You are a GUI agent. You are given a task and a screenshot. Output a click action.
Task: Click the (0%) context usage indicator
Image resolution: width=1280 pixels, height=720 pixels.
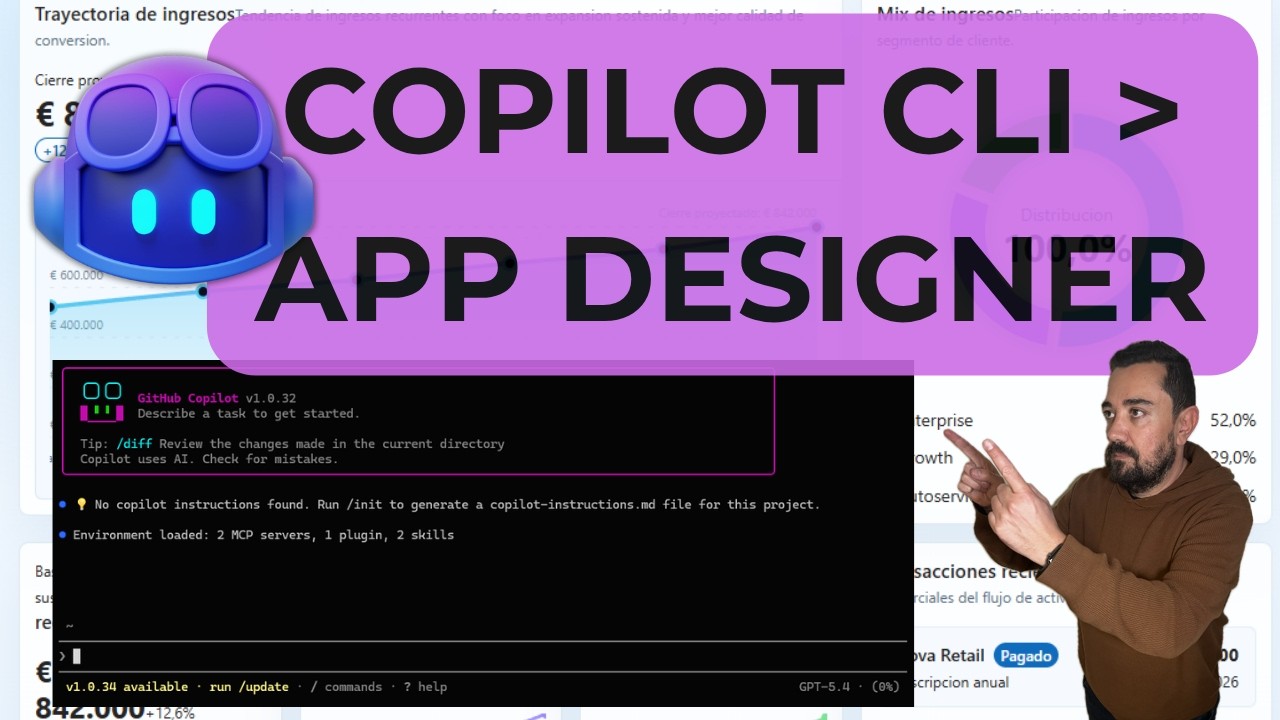point(884,687)
